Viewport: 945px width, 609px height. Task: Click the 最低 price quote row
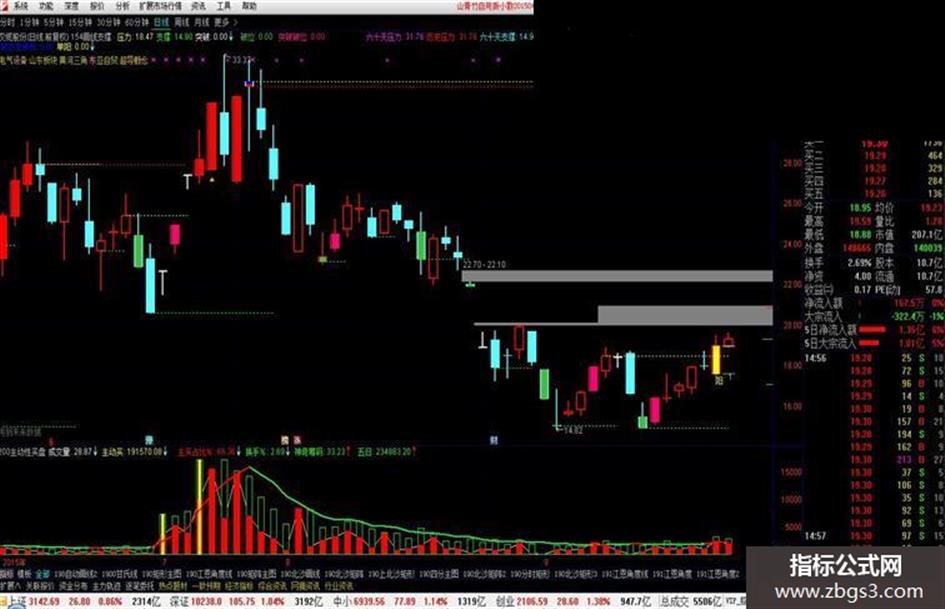click(838, 235)
